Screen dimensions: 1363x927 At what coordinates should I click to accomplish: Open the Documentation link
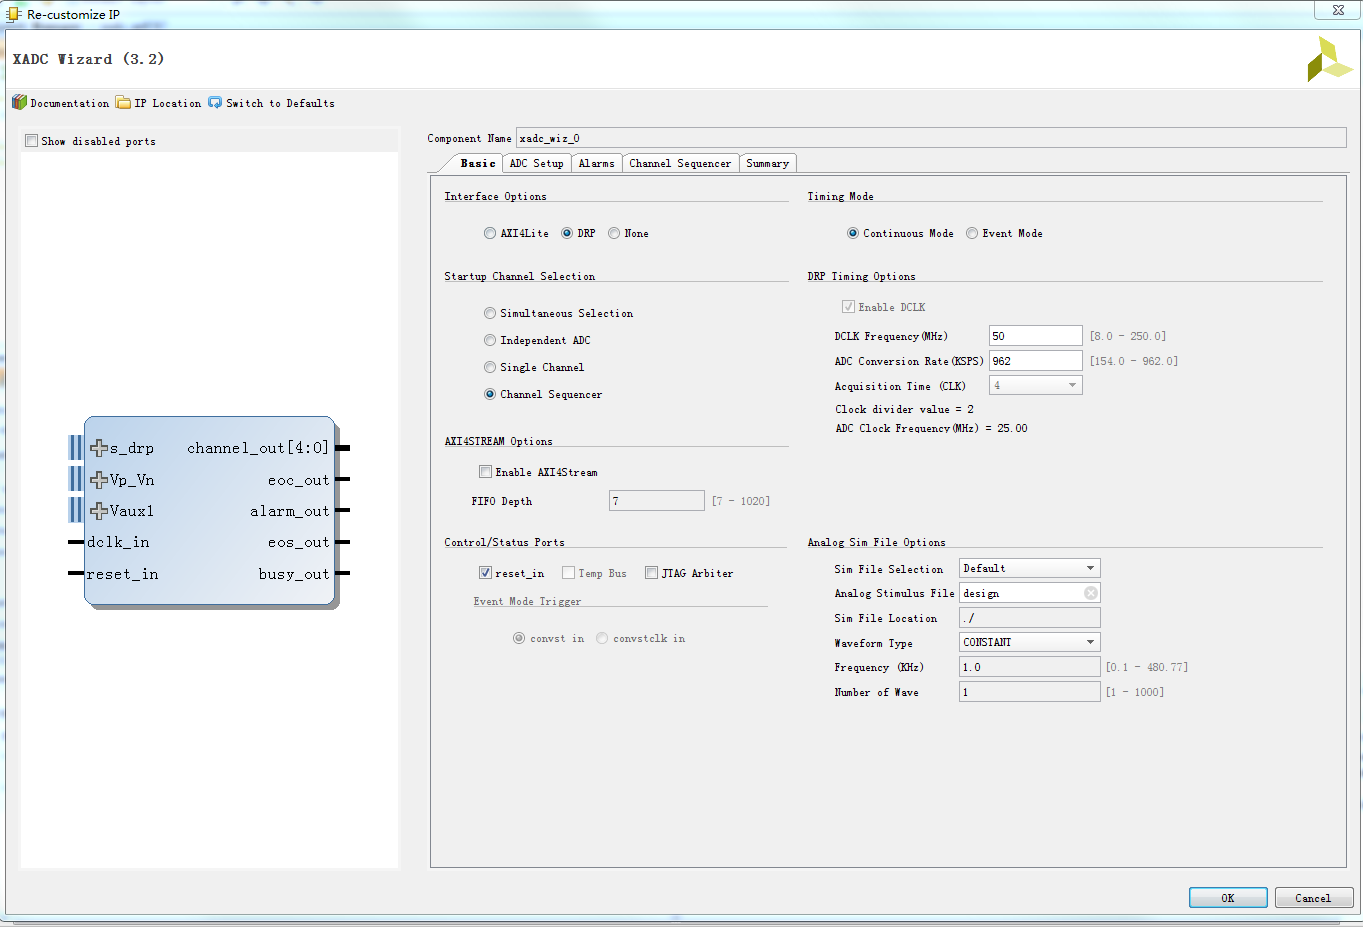70,103
